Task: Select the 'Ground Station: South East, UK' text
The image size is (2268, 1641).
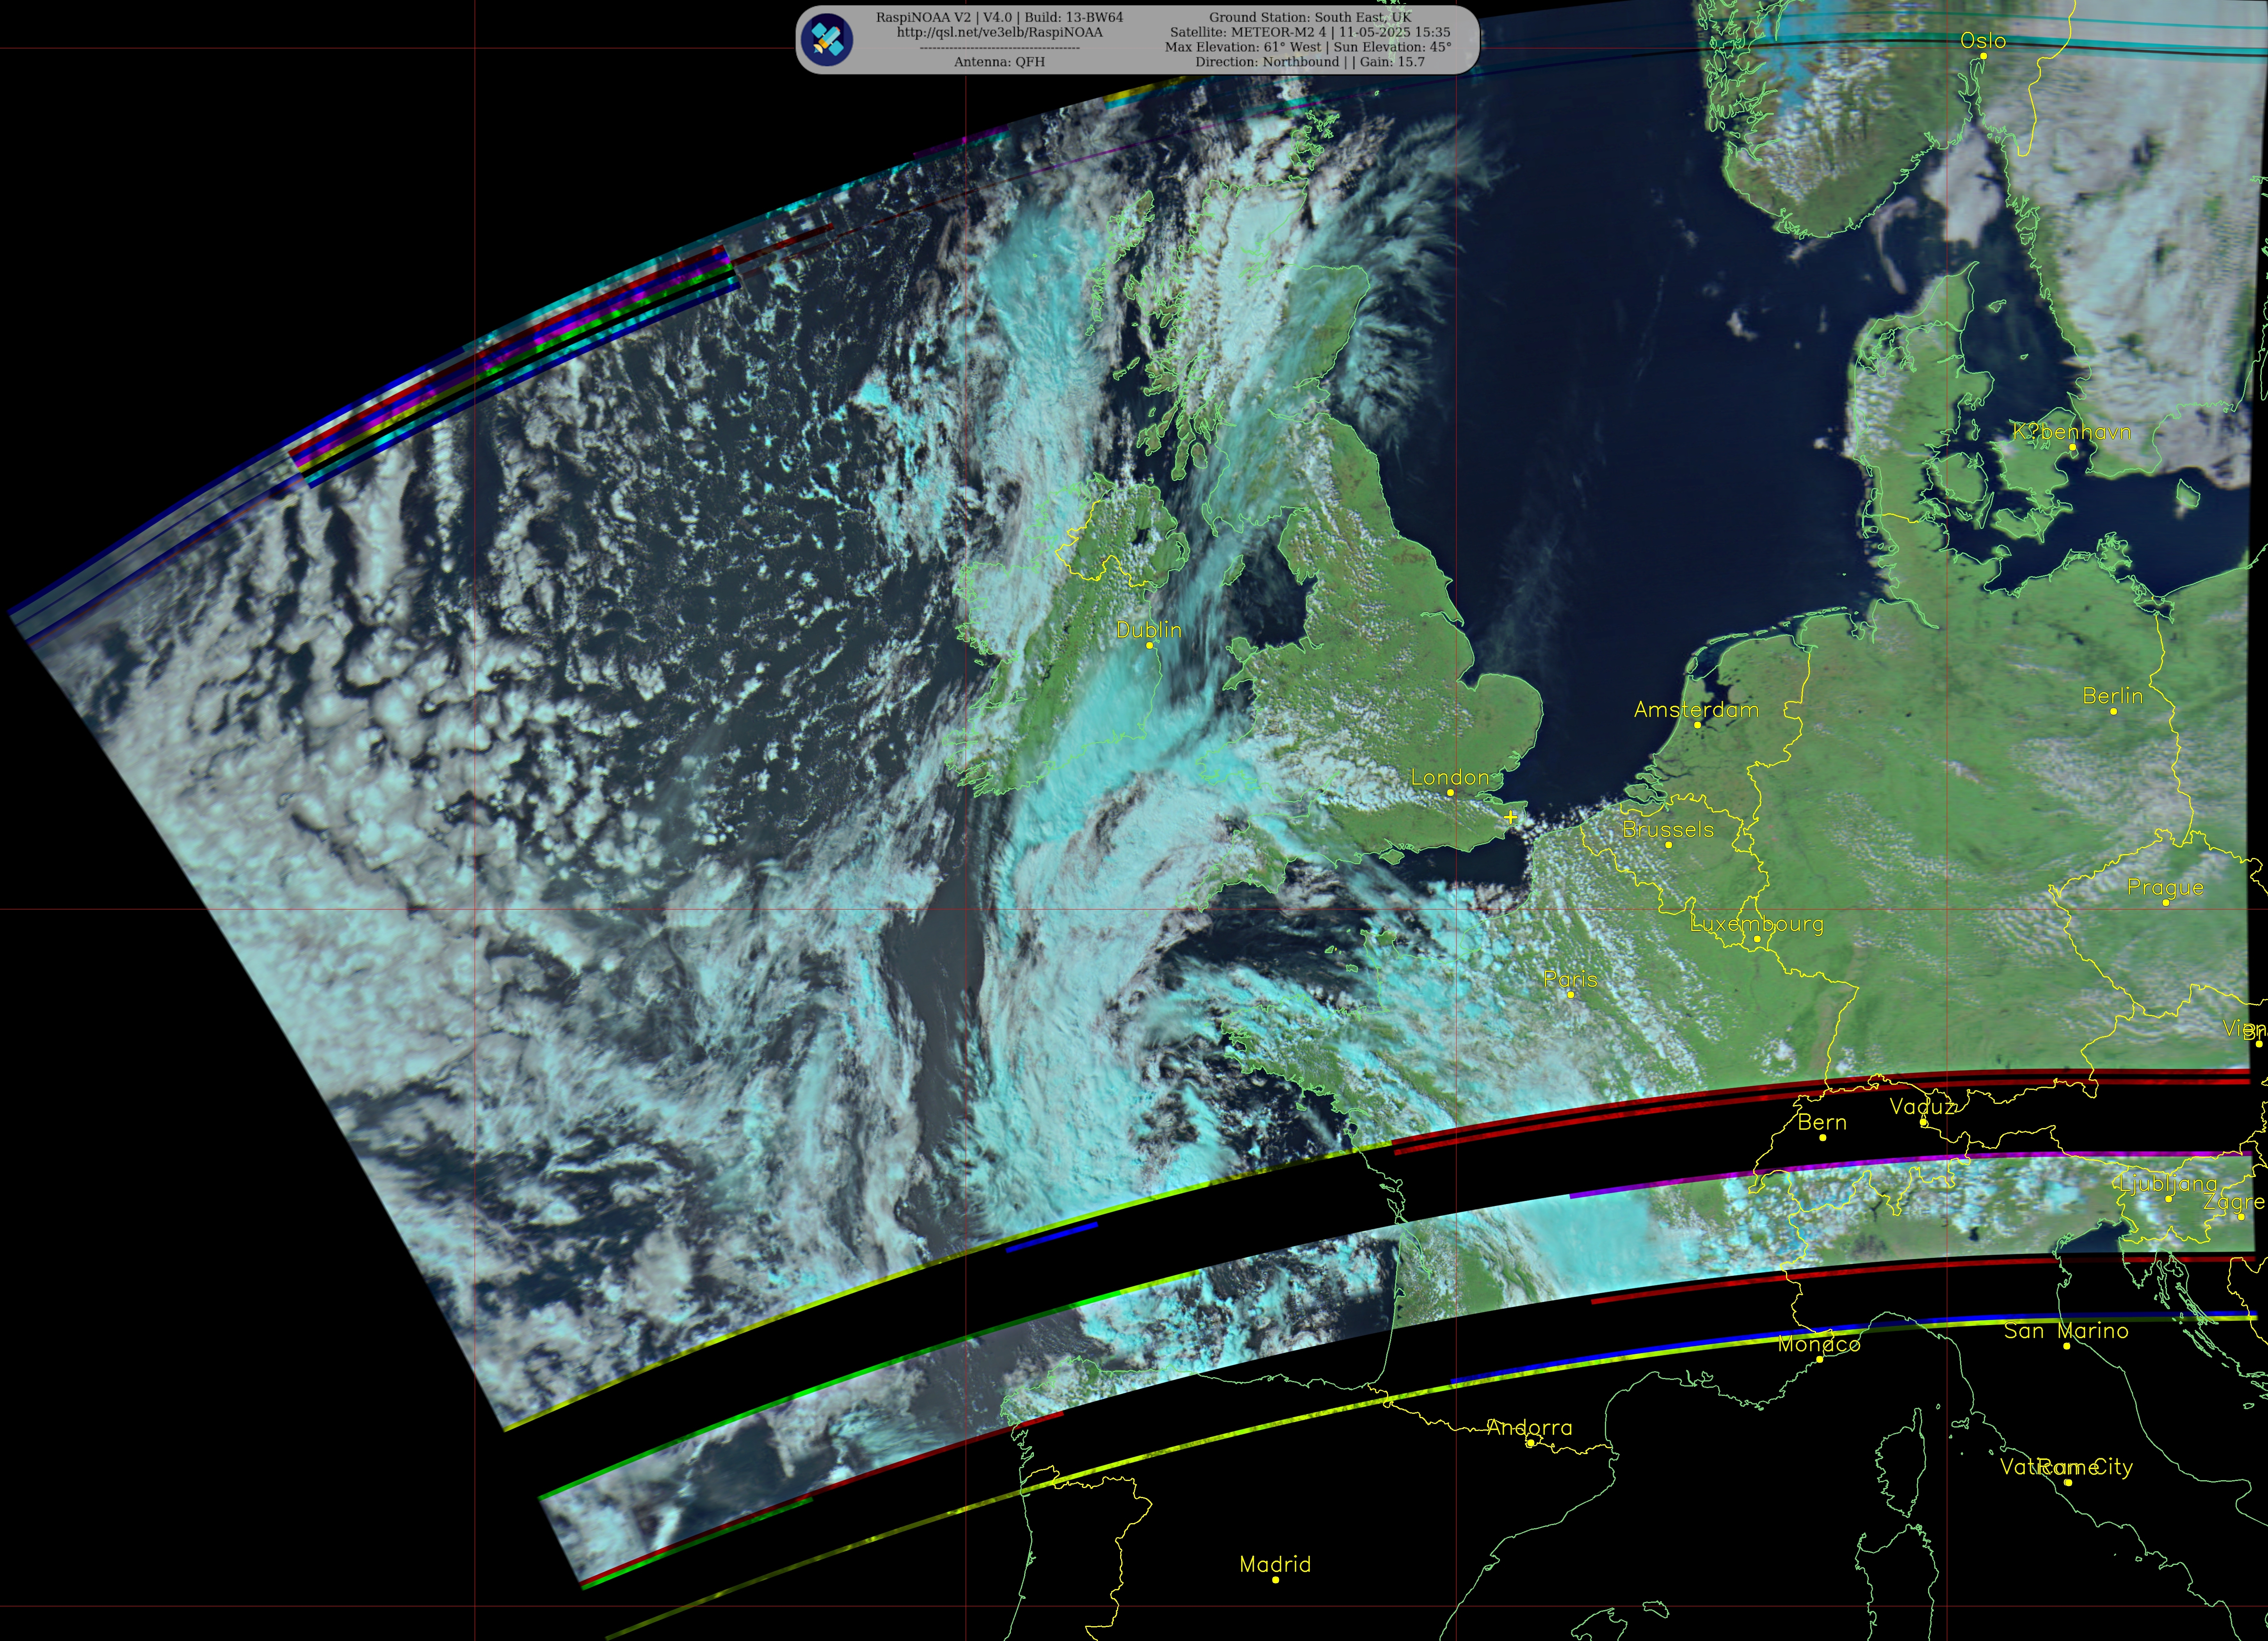Action: click(x=1310, y=17)
